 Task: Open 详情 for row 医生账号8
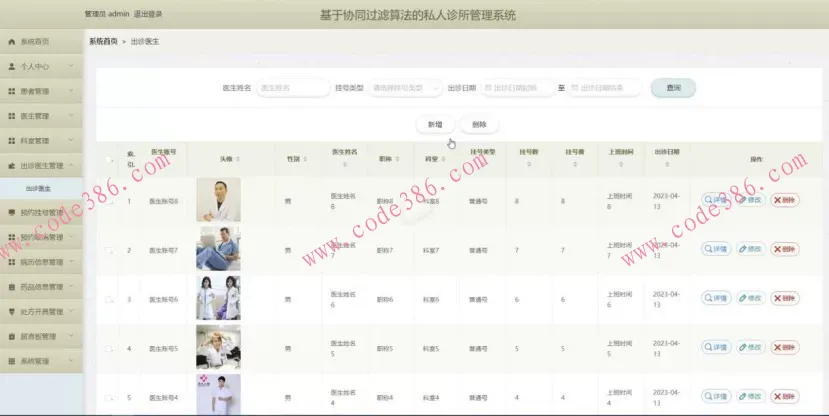pyautogui.click(x=716, y=200)
